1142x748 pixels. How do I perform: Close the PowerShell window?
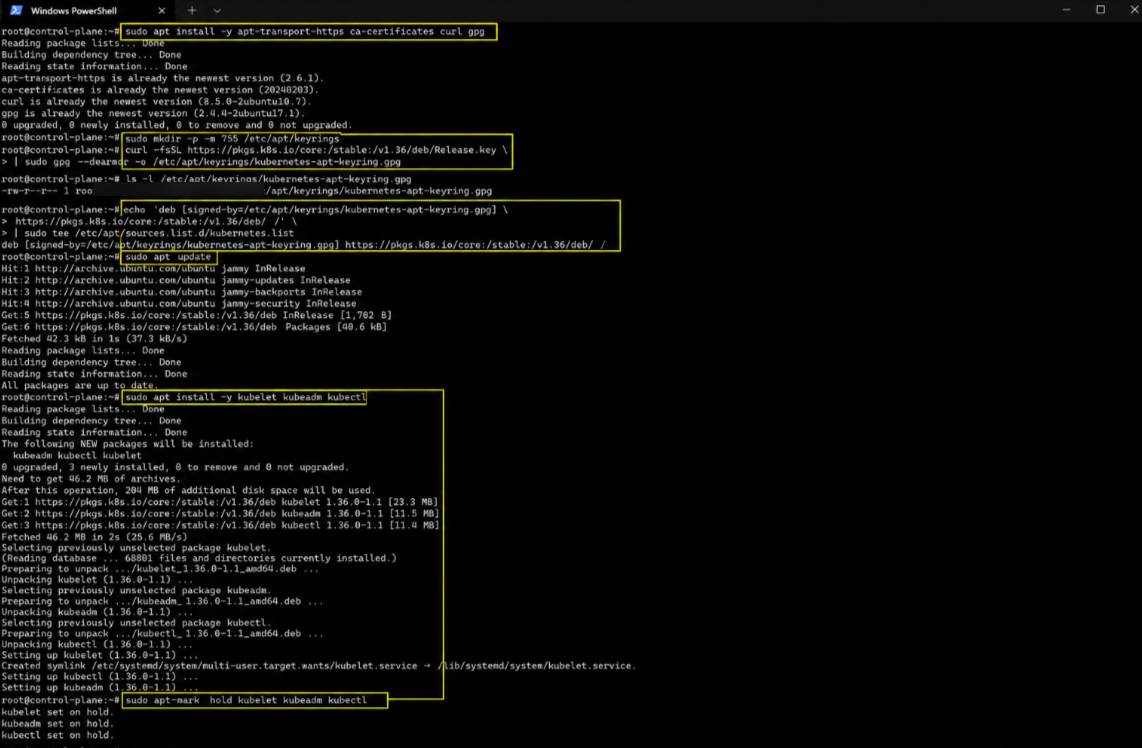(1135, 9)
